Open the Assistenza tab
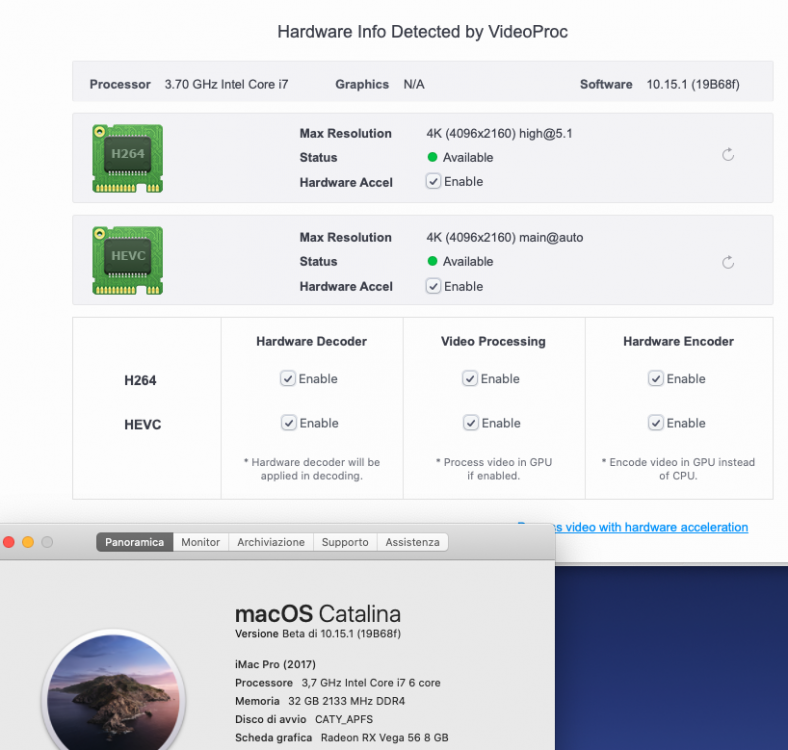 (x=413, y=542)
